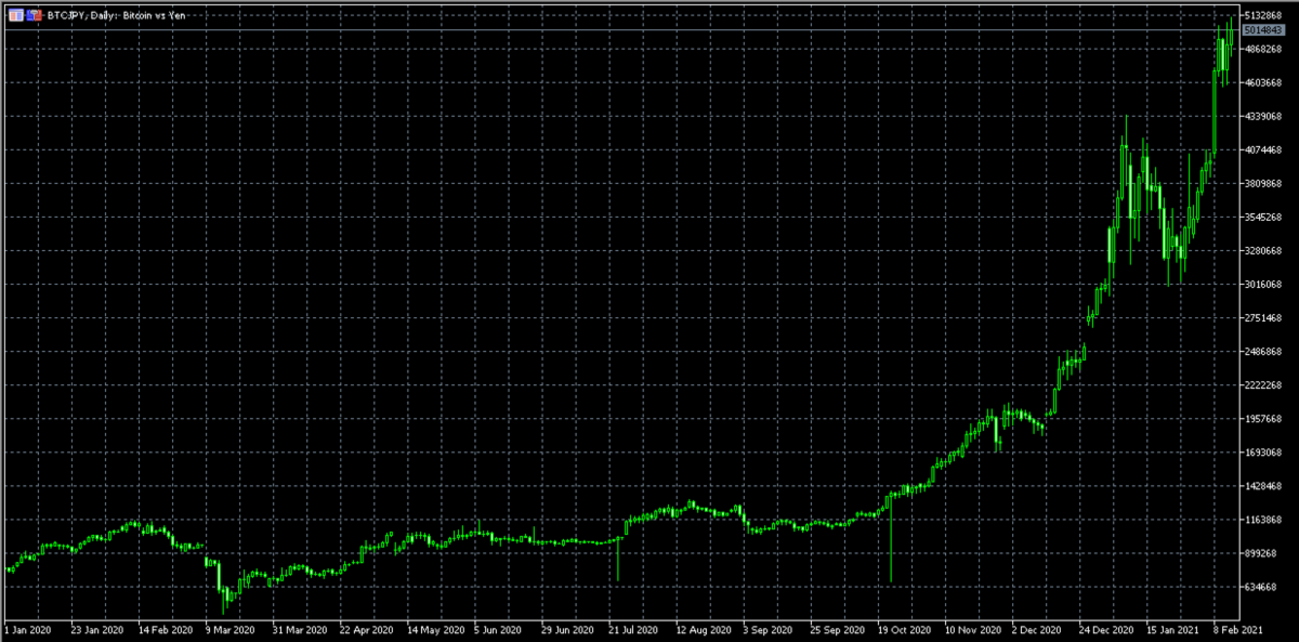Click the 4603668 price scale label
This screenshot has width=1299, height=642.
pyautogui.click(x=1264, y=83)
